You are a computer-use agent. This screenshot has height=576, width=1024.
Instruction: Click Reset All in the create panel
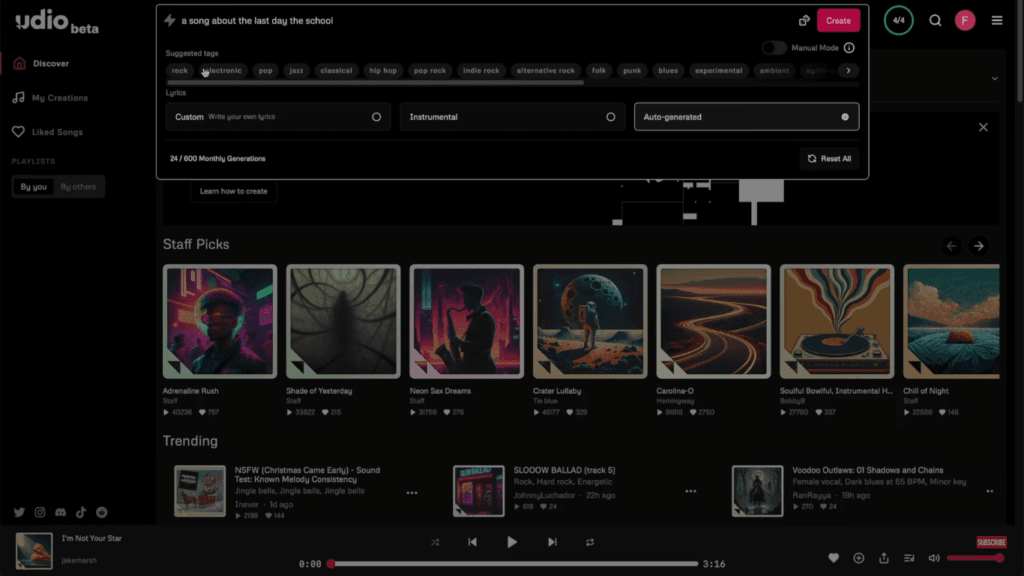coord(829,158)
